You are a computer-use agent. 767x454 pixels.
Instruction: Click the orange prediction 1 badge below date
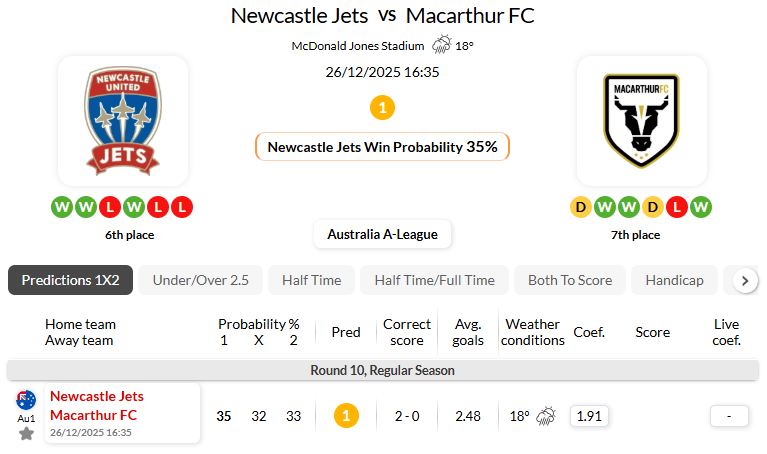pos(382,107)
